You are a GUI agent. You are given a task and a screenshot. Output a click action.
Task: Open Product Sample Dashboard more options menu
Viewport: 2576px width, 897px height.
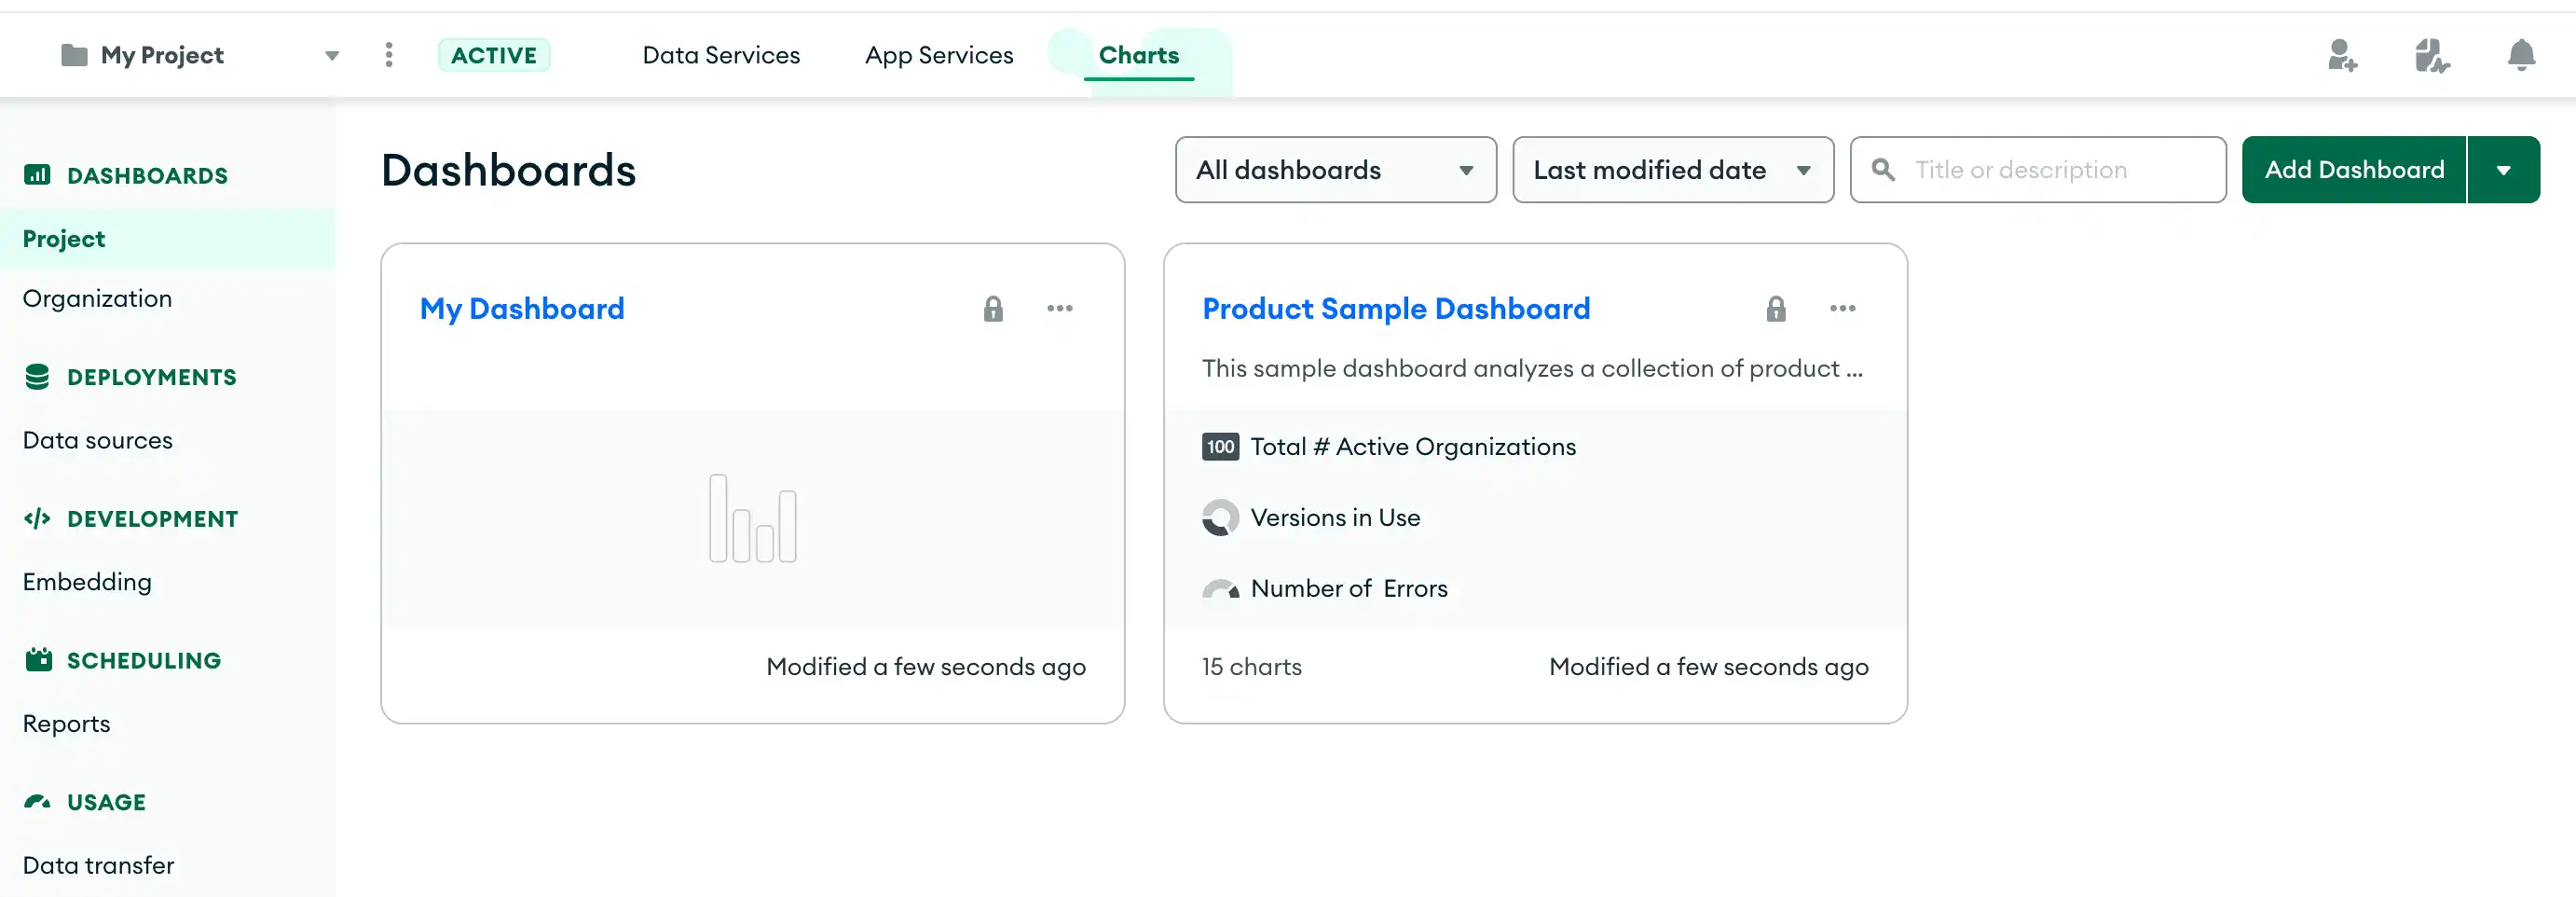tap(1843, 308)
